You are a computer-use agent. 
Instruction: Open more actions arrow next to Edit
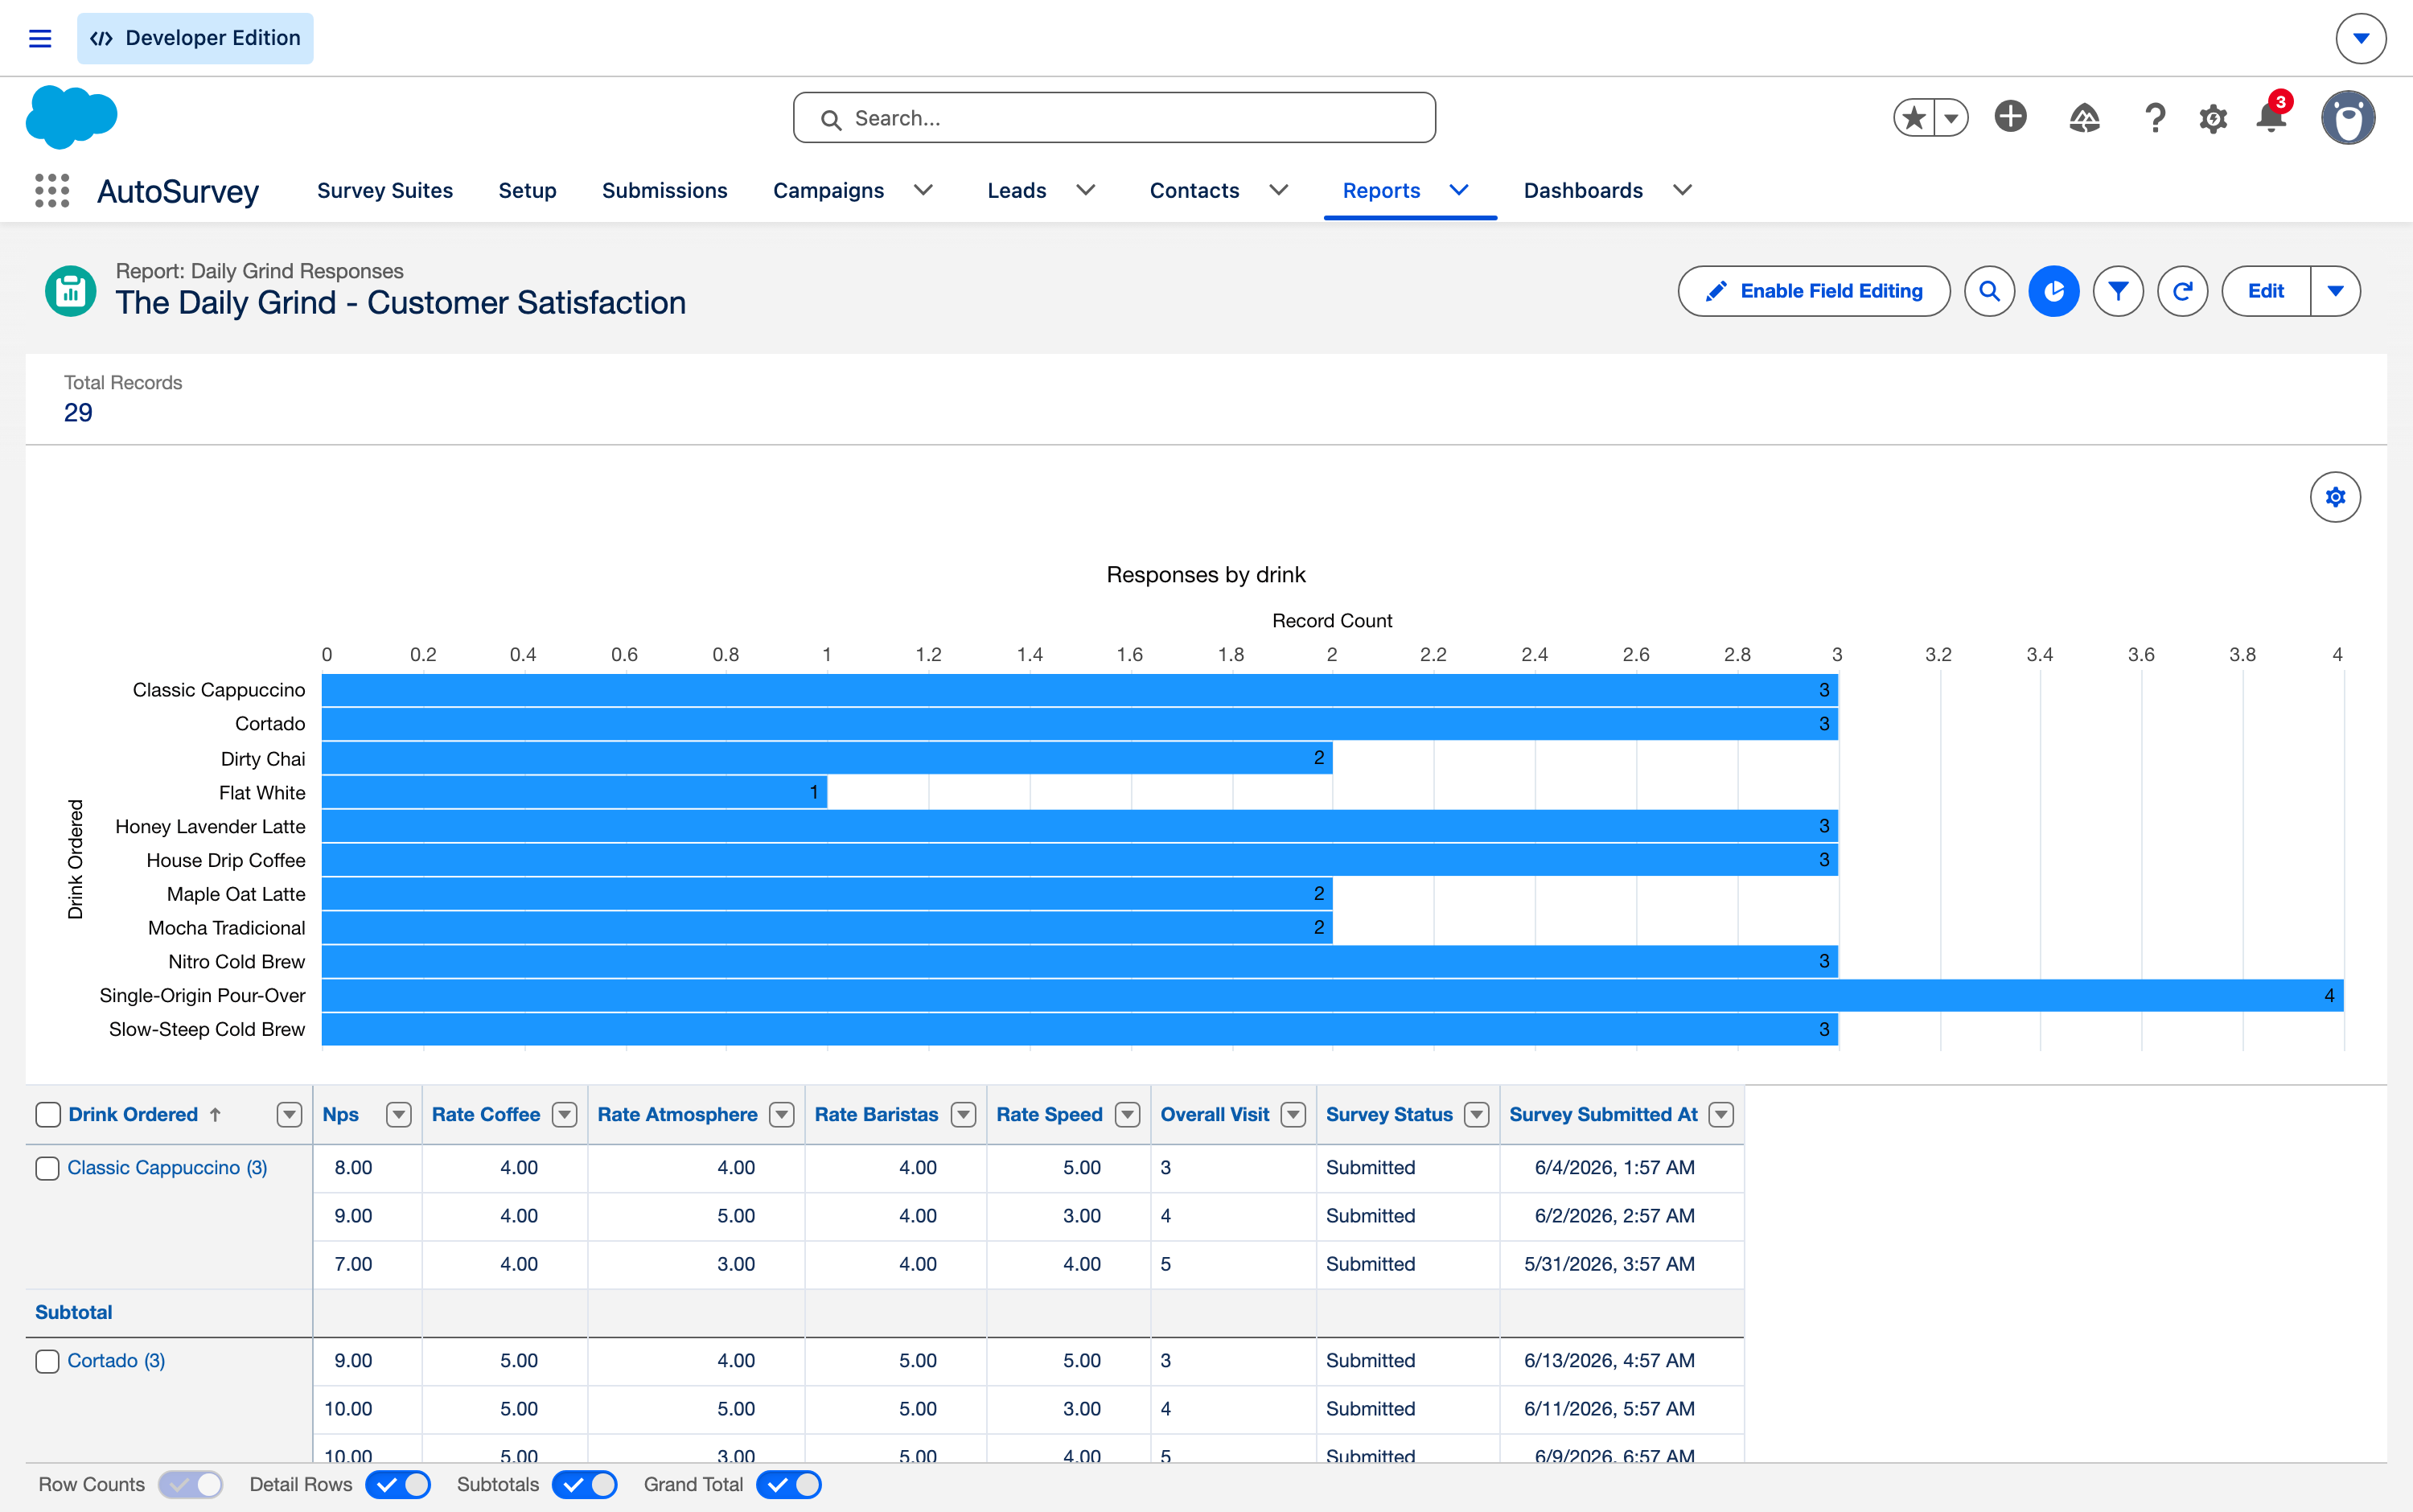pyautogui.click(x=2335, y=291)
